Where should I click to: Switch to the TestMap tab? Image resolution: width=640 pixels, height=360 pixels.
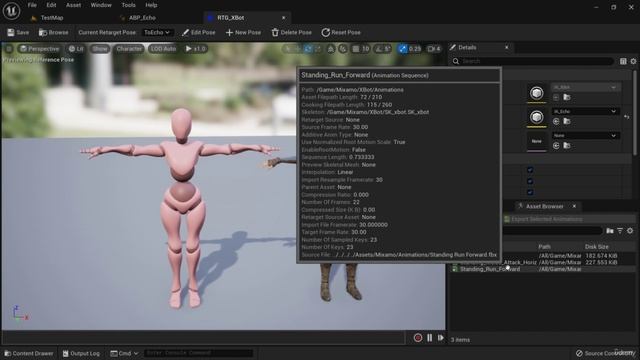(x=52, y=18)
